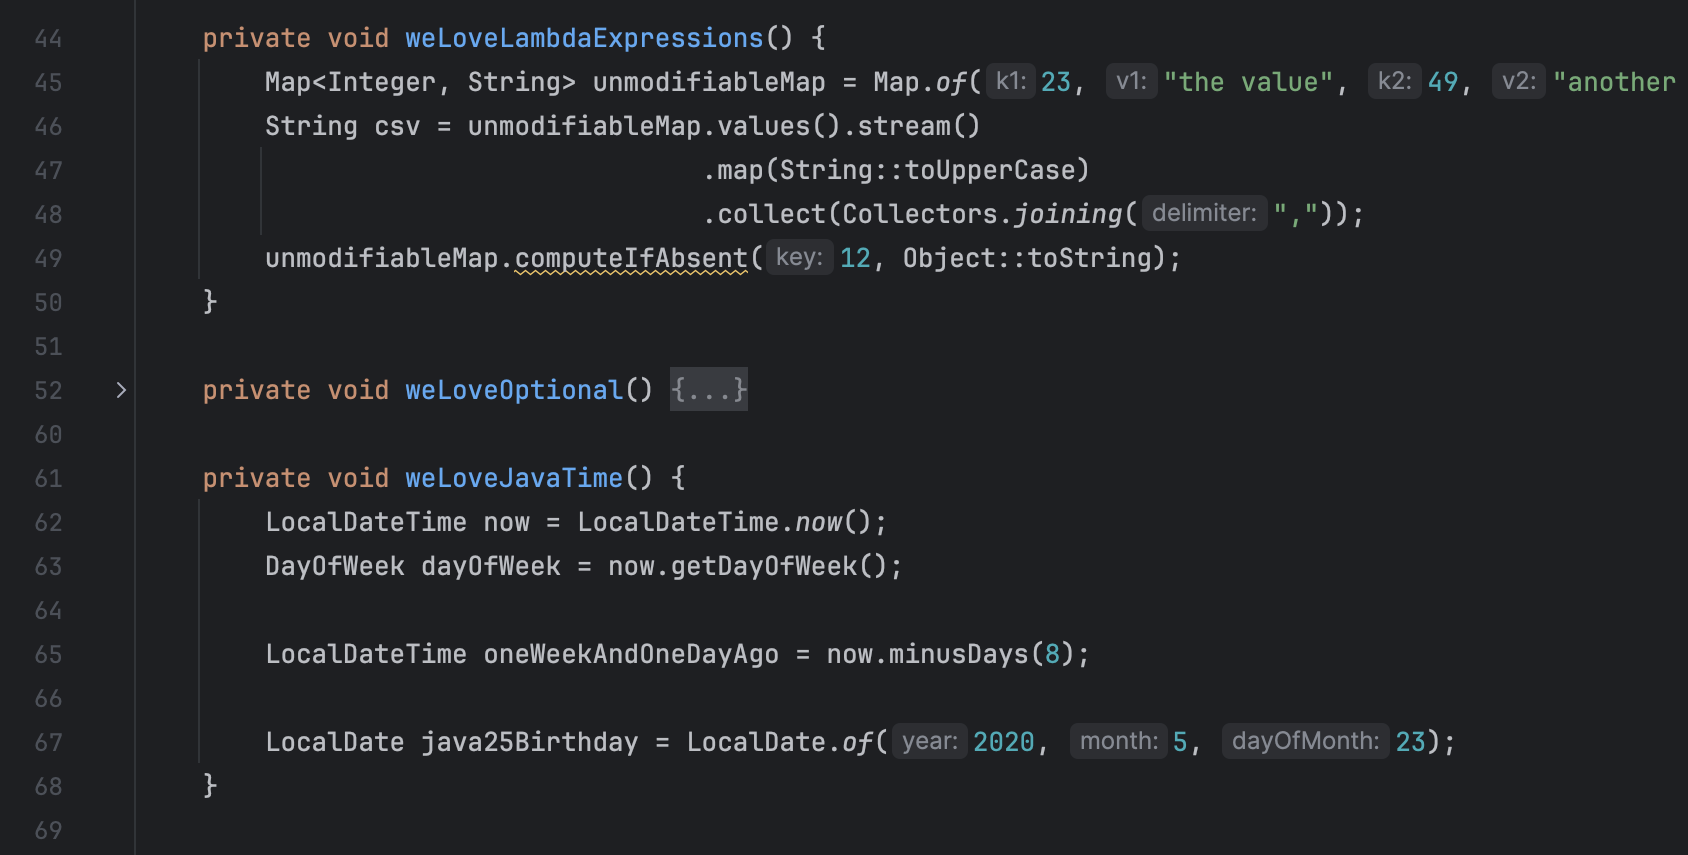
Task: Click the k1: parameter hint
Action: (1011, 81)
